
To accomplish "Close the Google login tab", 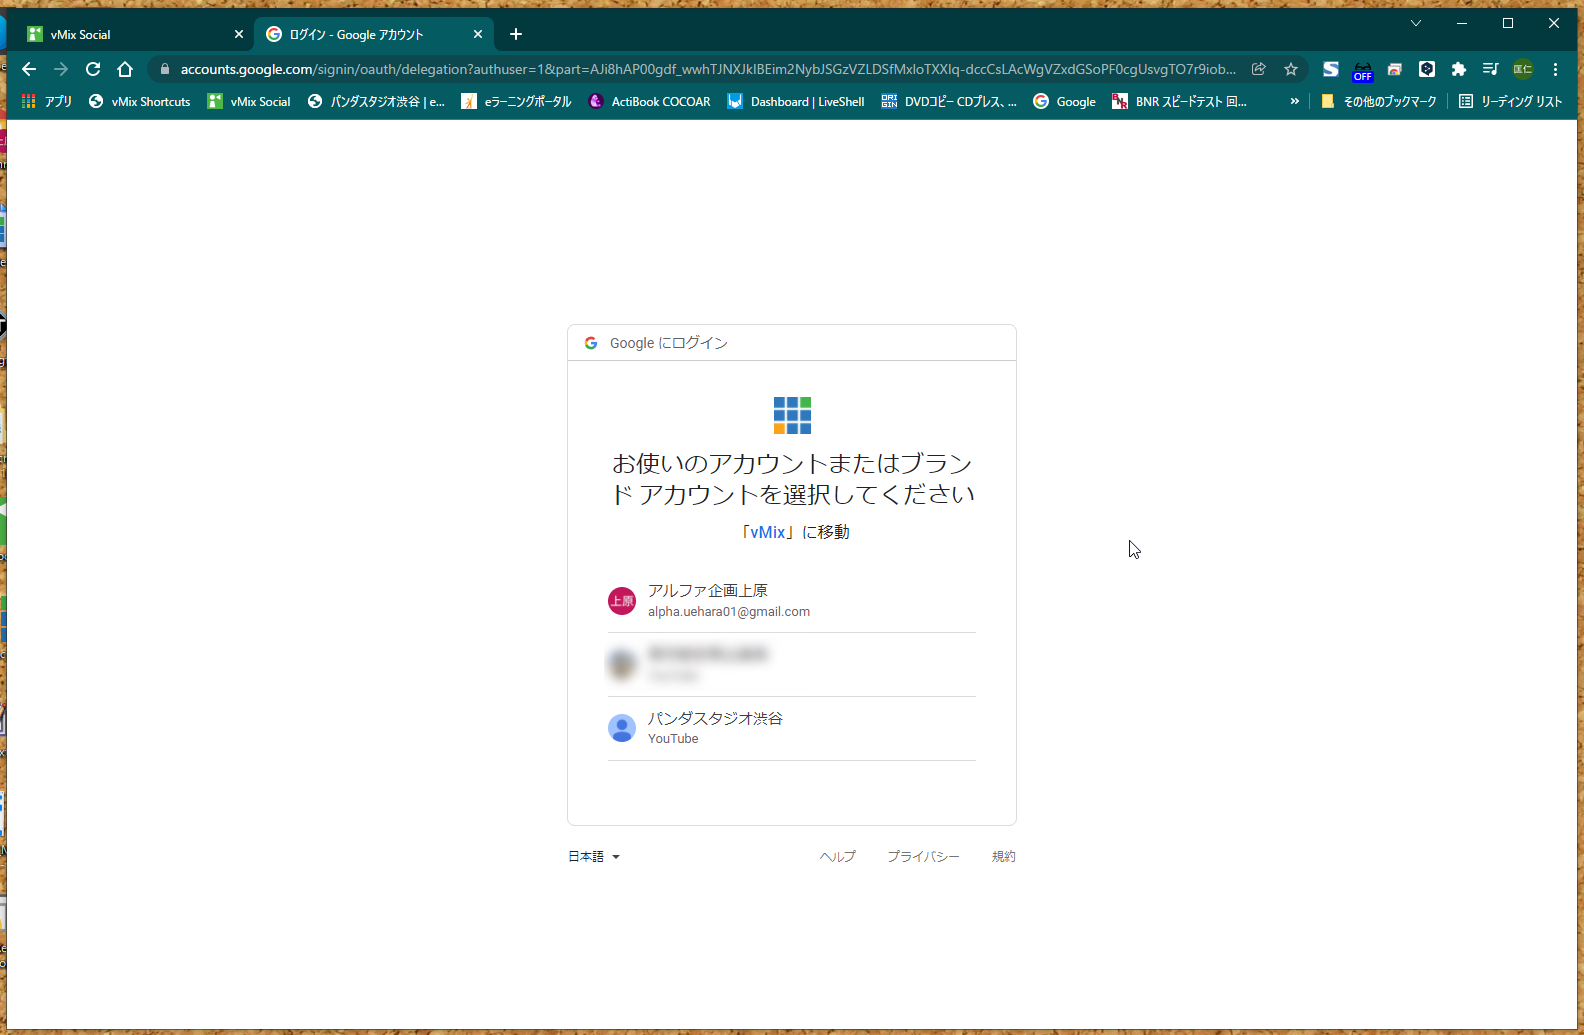I will click(x=478, y=34).
